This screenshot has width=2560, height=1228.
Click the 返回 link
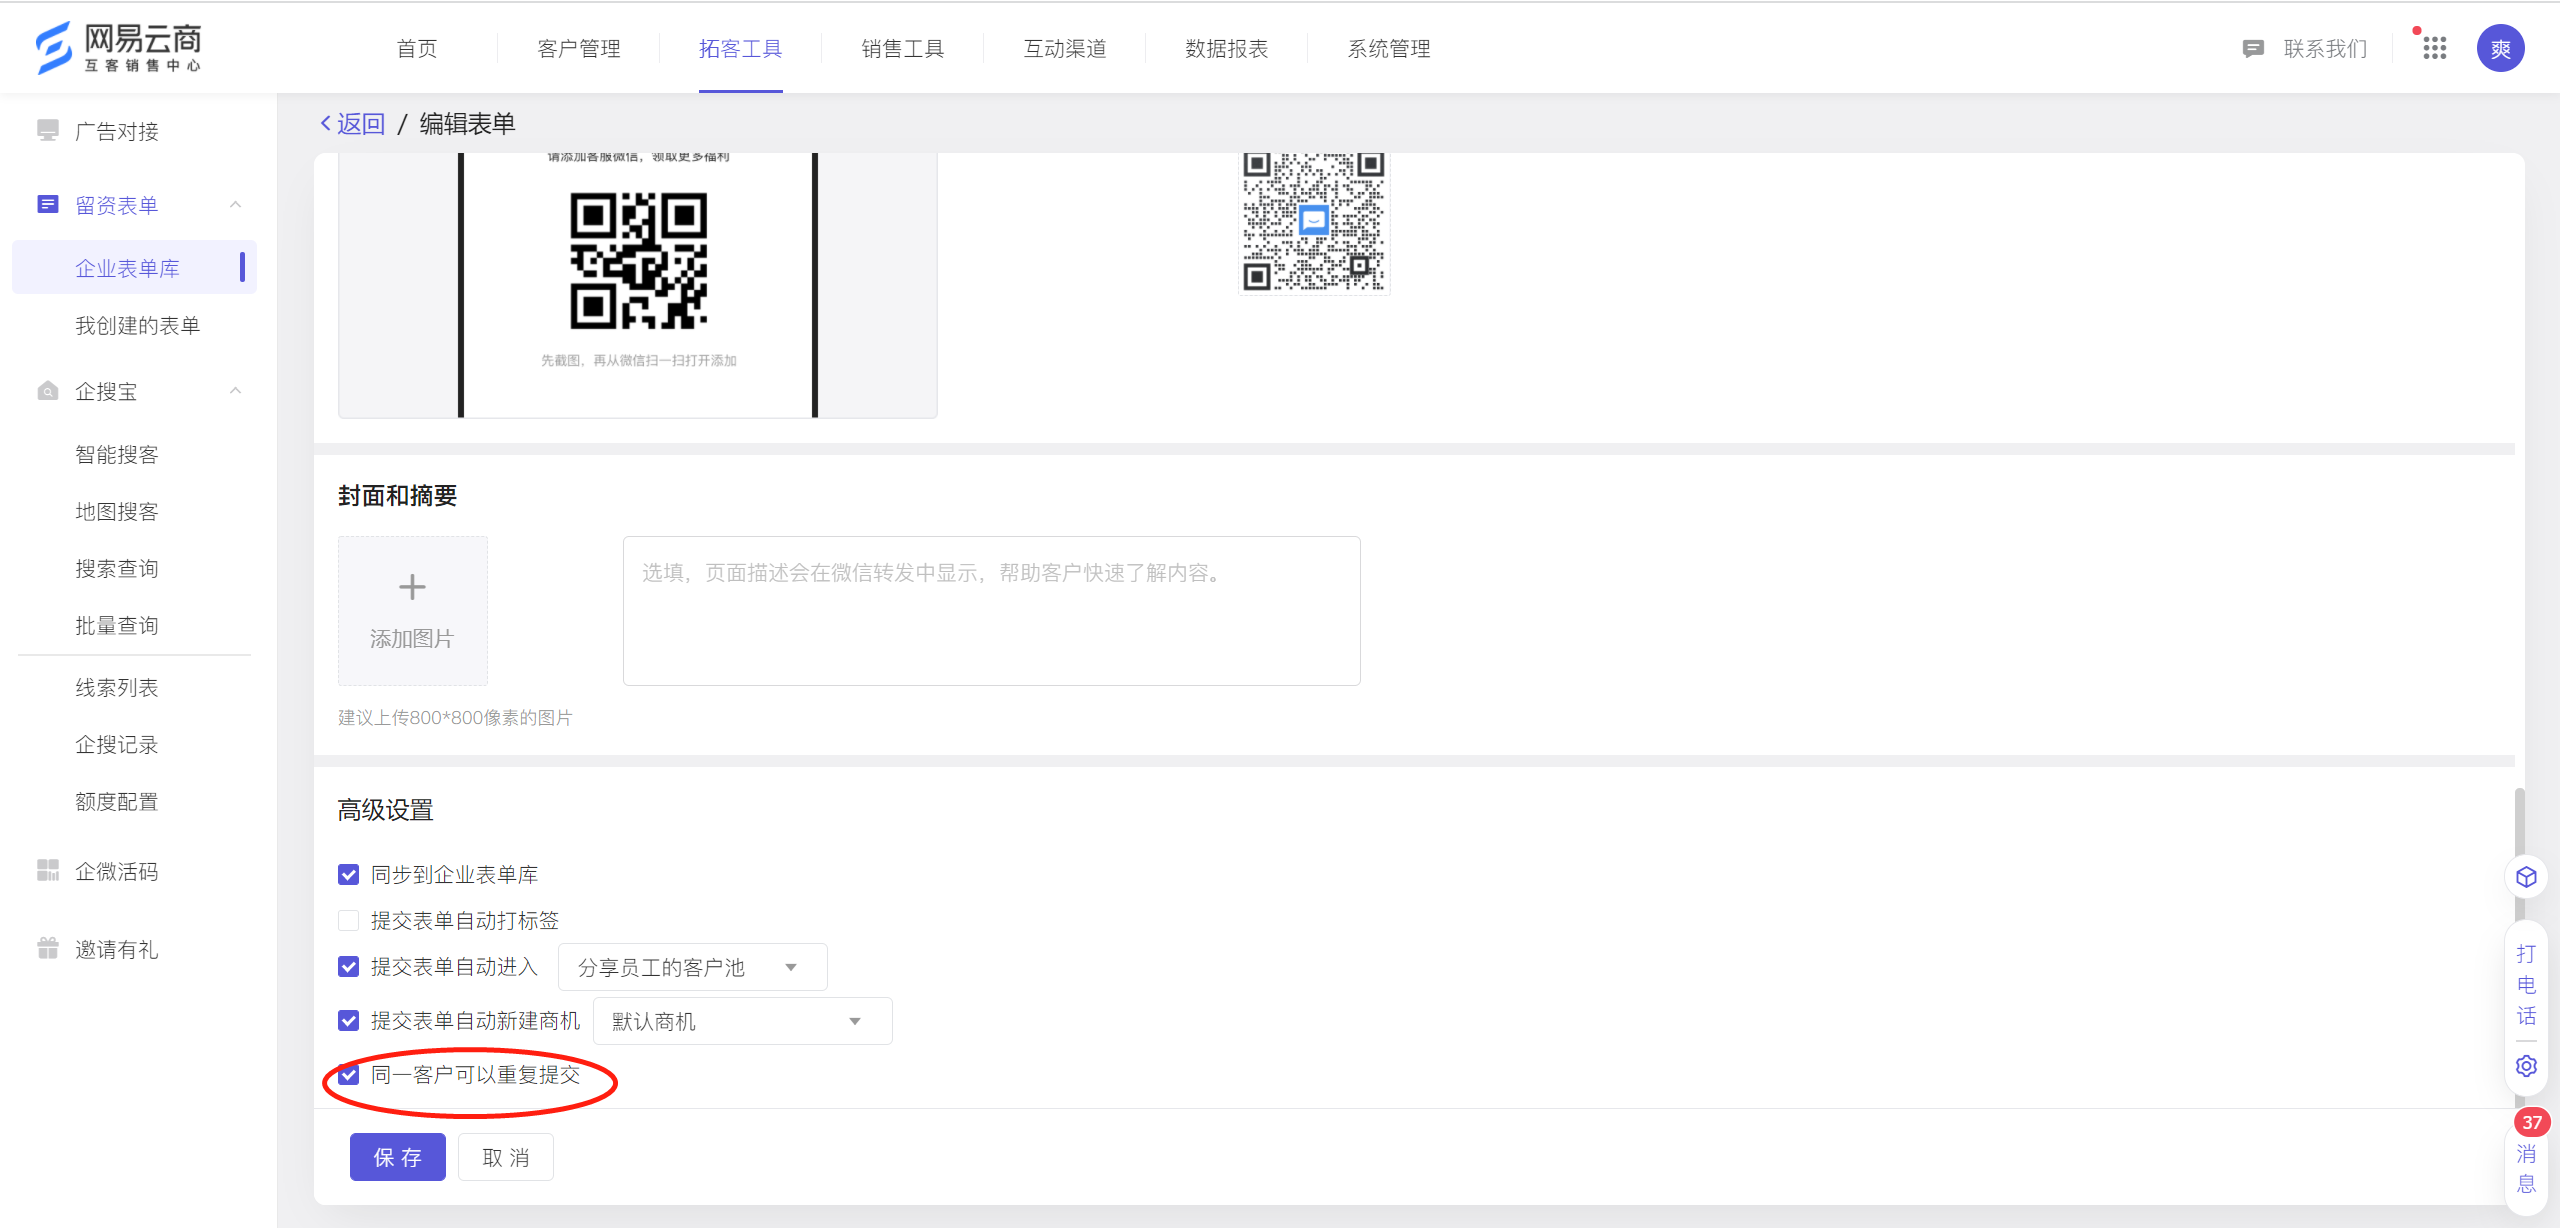pos(361,123)
